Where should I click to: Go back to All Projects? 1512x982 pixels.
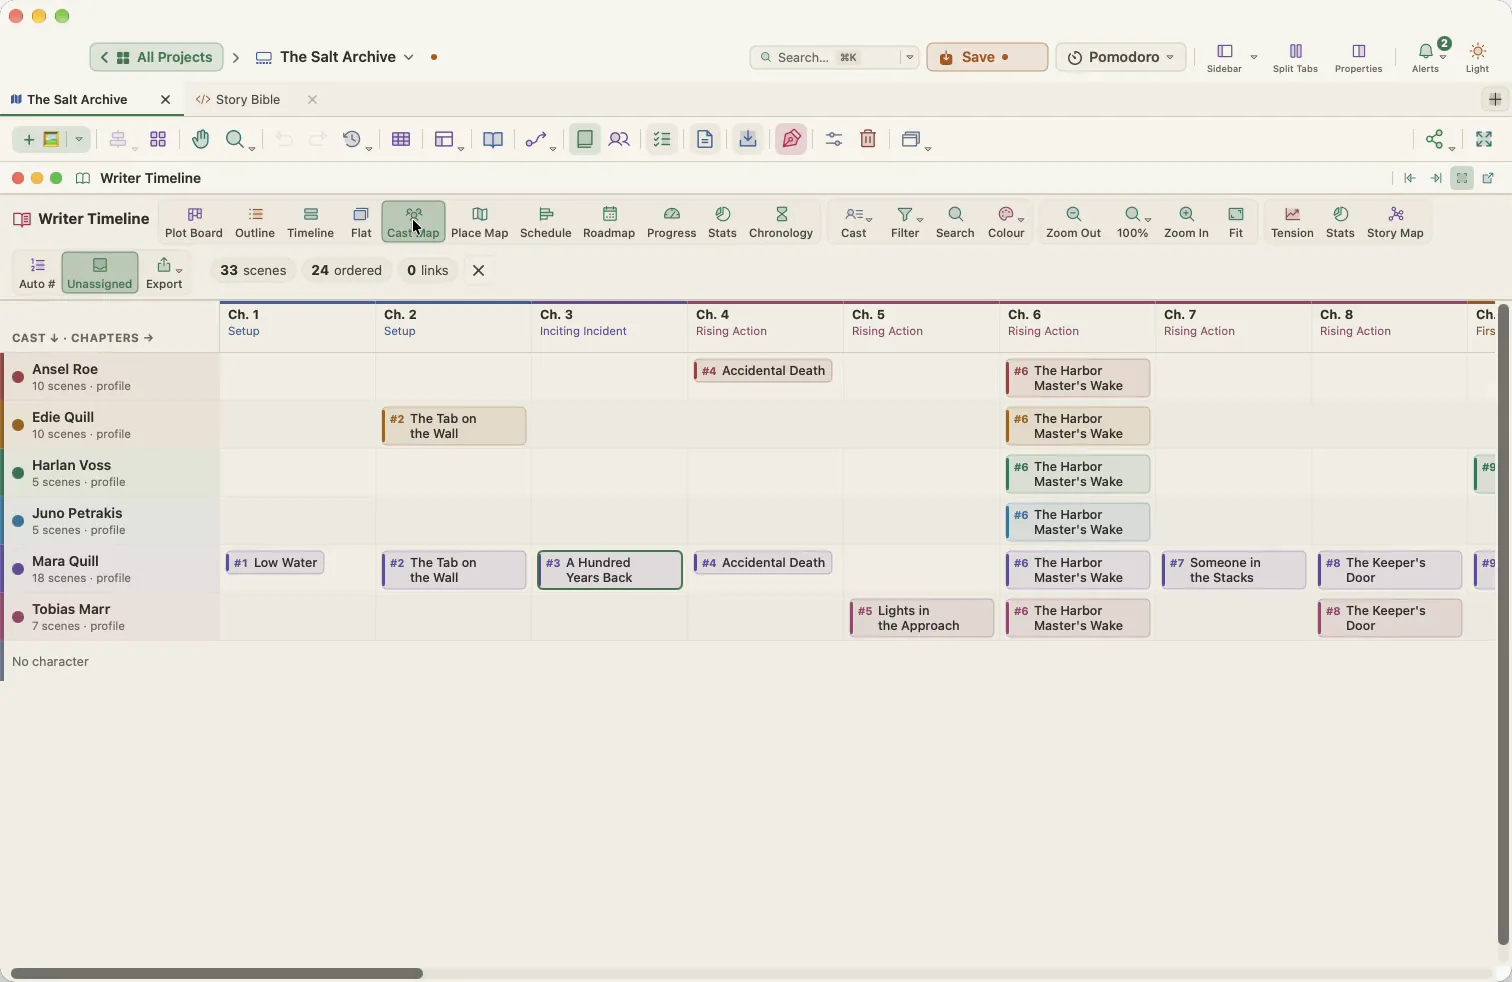point(156,57)
